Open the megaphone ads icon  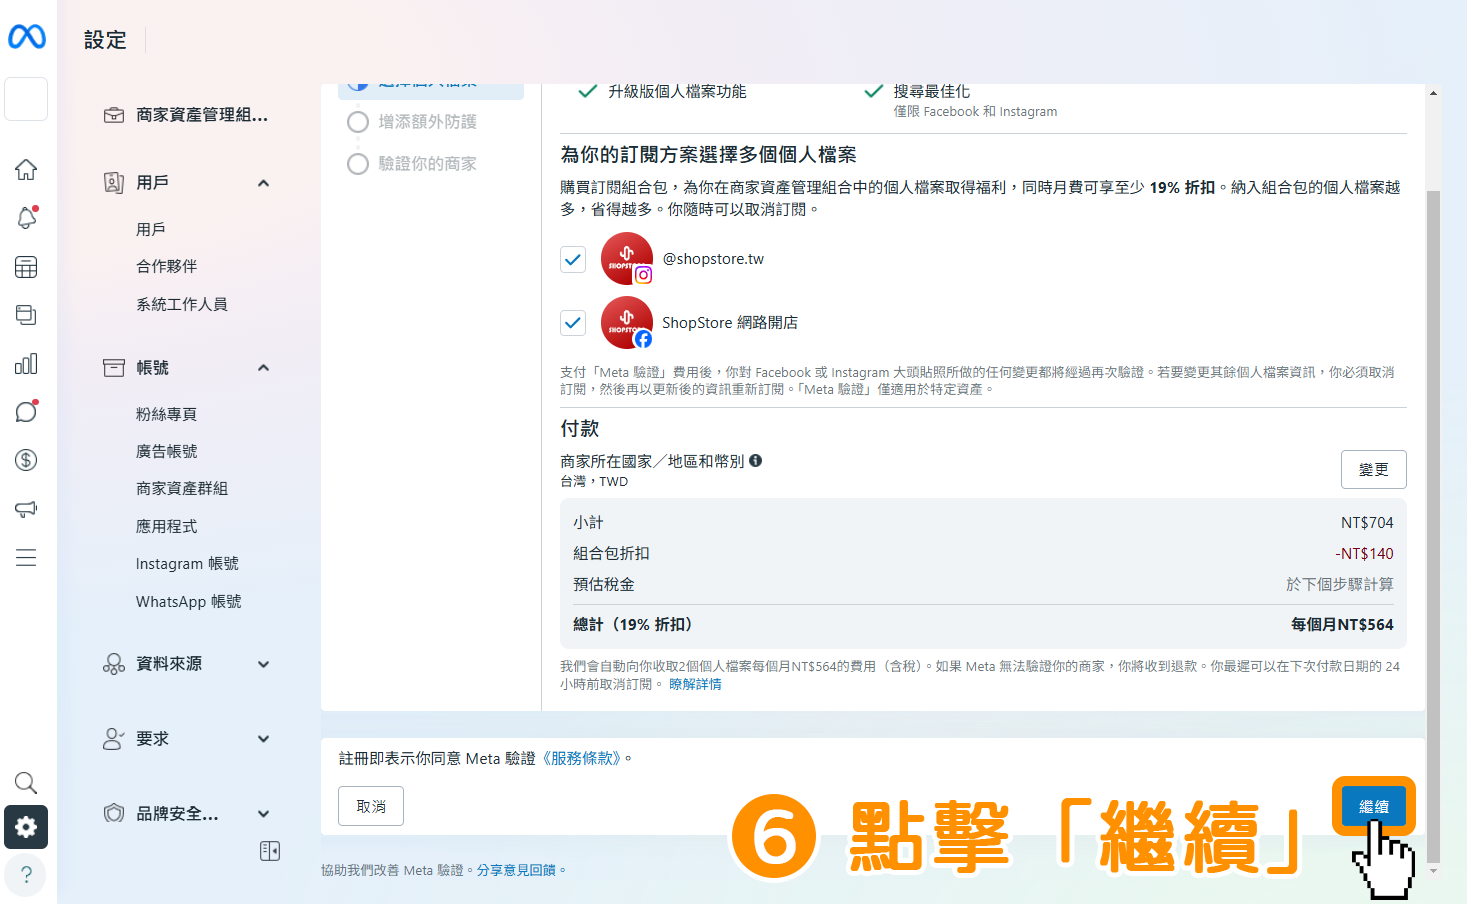[26, 509]
